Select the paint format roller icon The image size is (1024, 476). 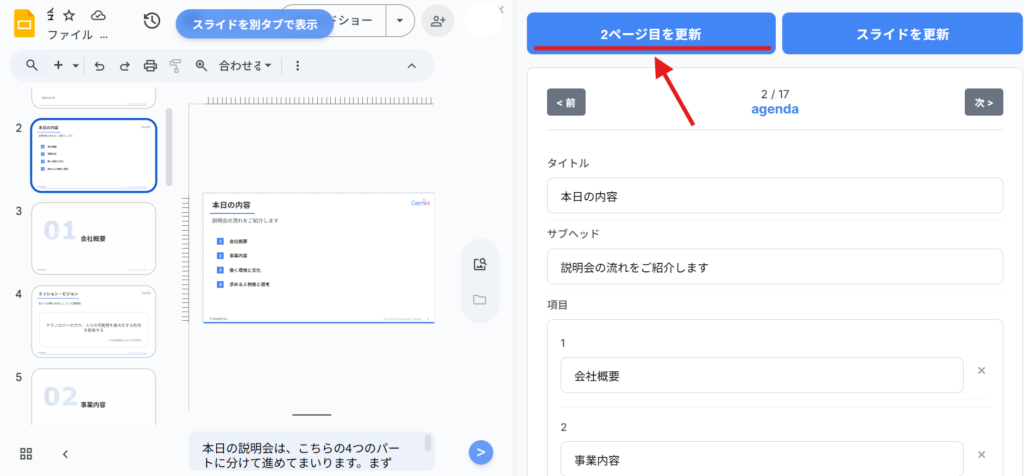(x=175, y=66)
